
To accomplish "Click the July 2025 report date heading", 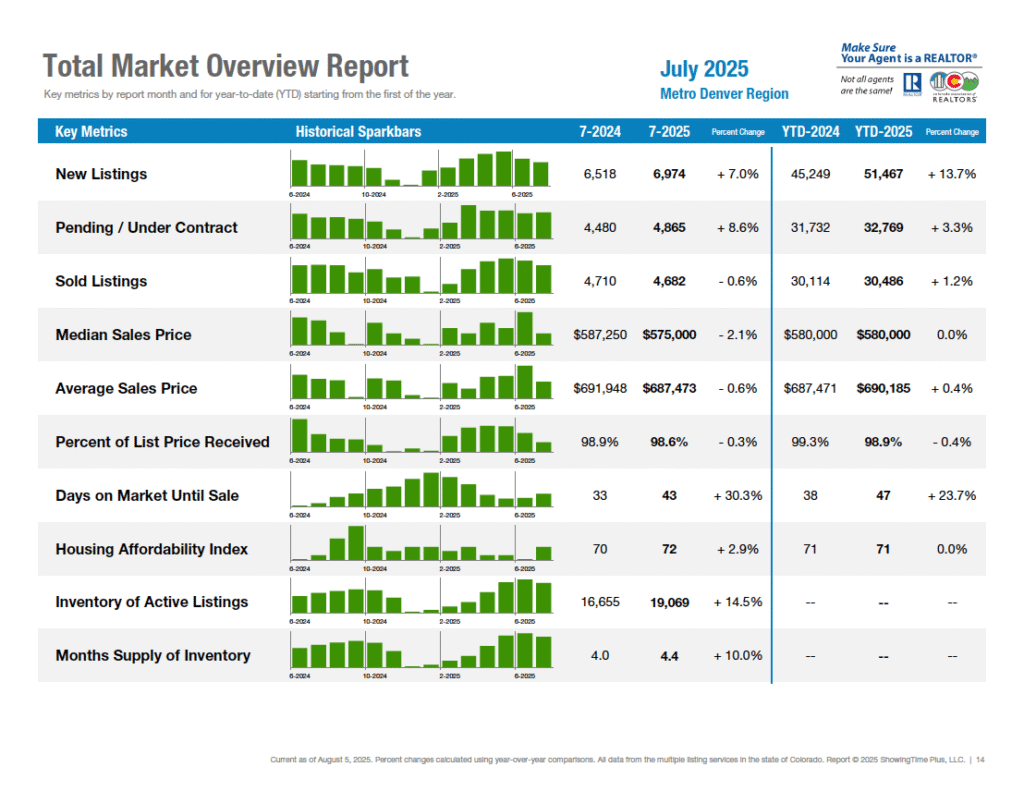I will (704, 69).
